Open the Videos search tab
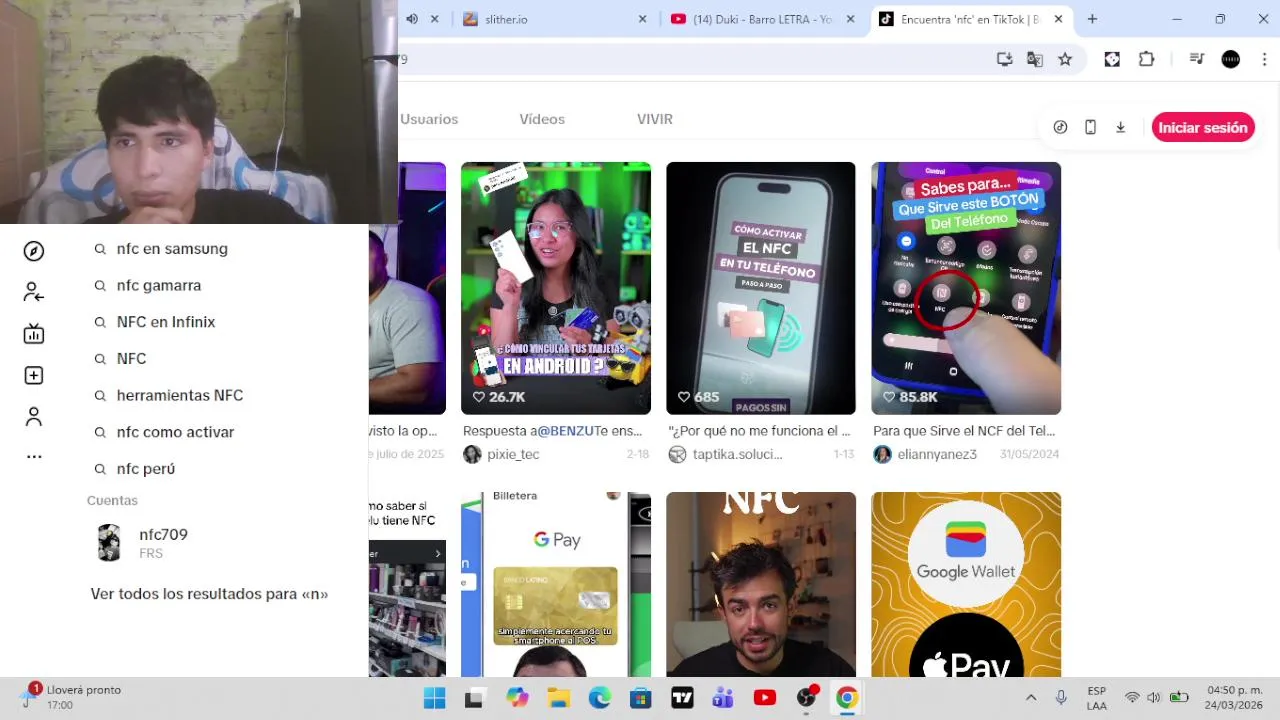Screen dimensions: 1280x720 (542, 119)
